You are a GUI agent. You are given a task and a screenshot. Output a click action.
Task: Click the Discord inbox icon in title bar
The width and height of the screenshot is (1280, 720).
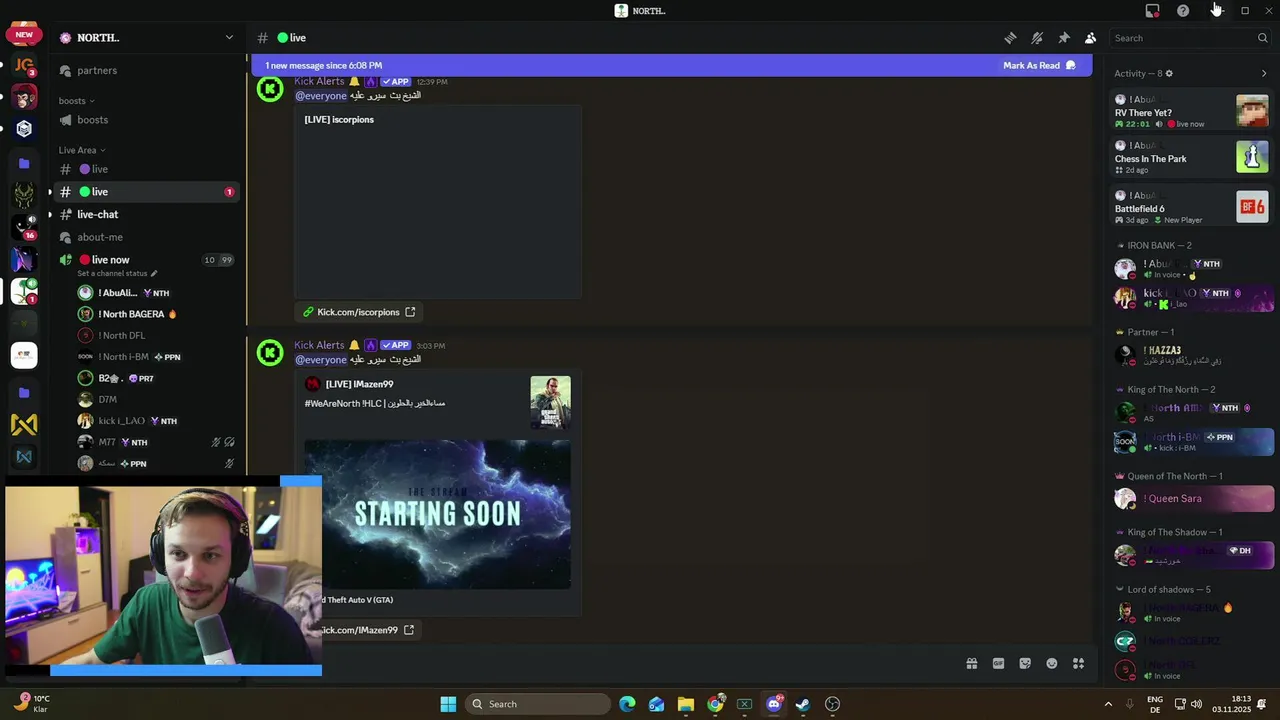pyautogui.click(x=1152, y=11)
